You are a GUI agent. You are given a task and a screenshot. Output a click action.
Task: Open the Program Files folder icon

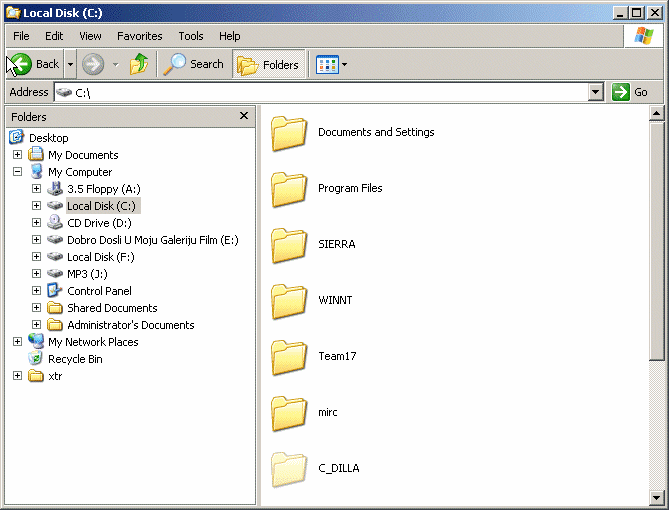tap(289, 189)
